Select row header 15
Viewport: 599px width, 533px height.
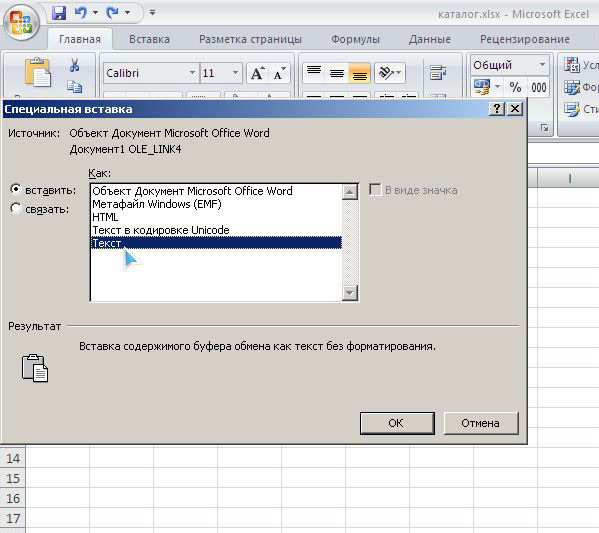click(x=13, y=478)
